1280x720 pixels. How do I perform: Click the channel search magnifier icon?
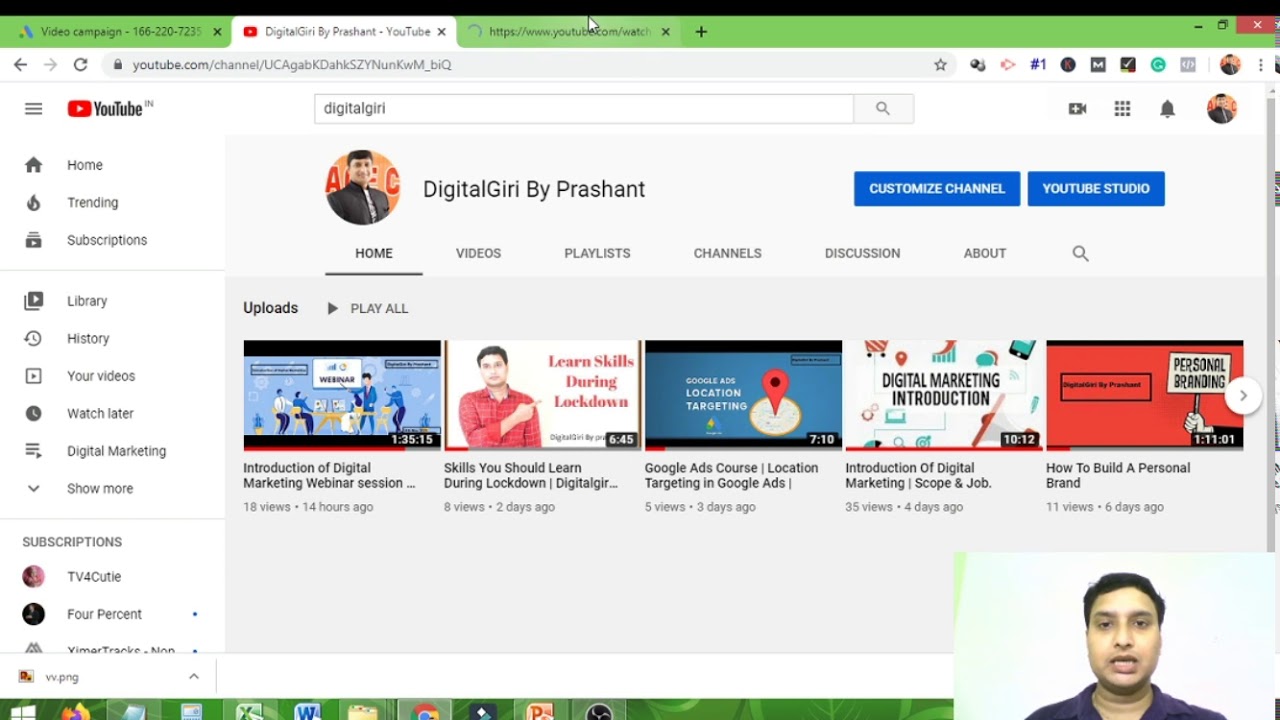[1080, 254]
